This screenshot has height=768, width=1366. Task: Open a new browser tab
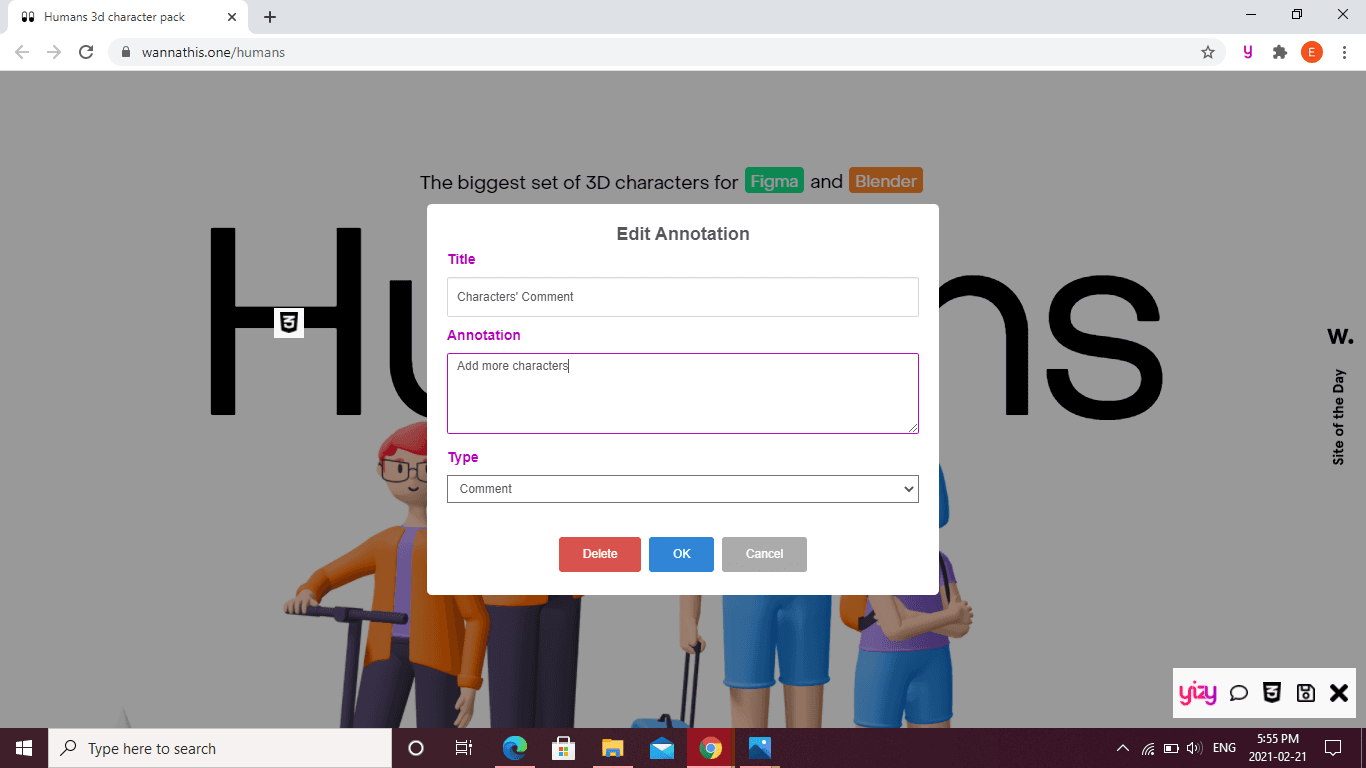pos(270,17)
